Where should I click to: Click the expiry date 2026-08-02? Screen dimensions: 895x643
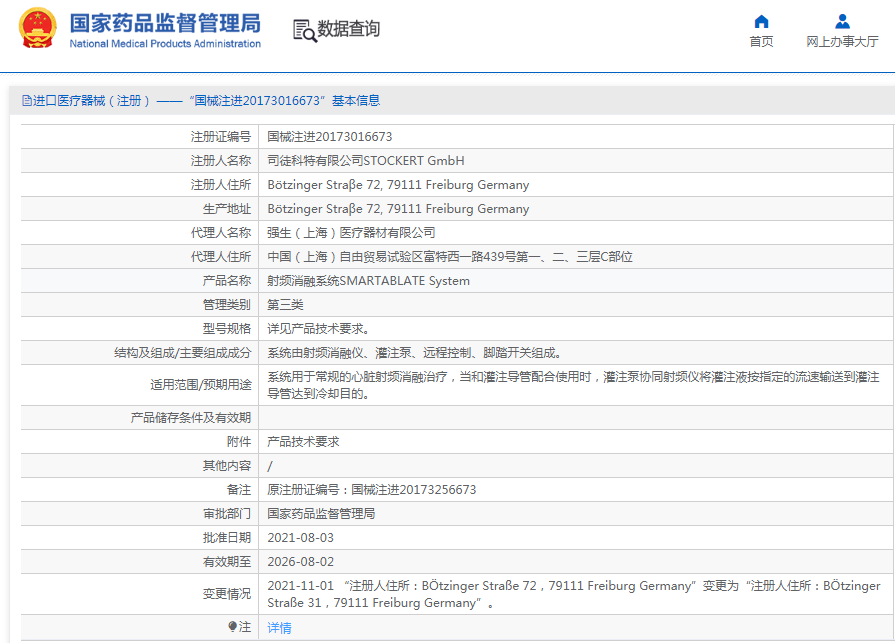[x=300, y=562]
